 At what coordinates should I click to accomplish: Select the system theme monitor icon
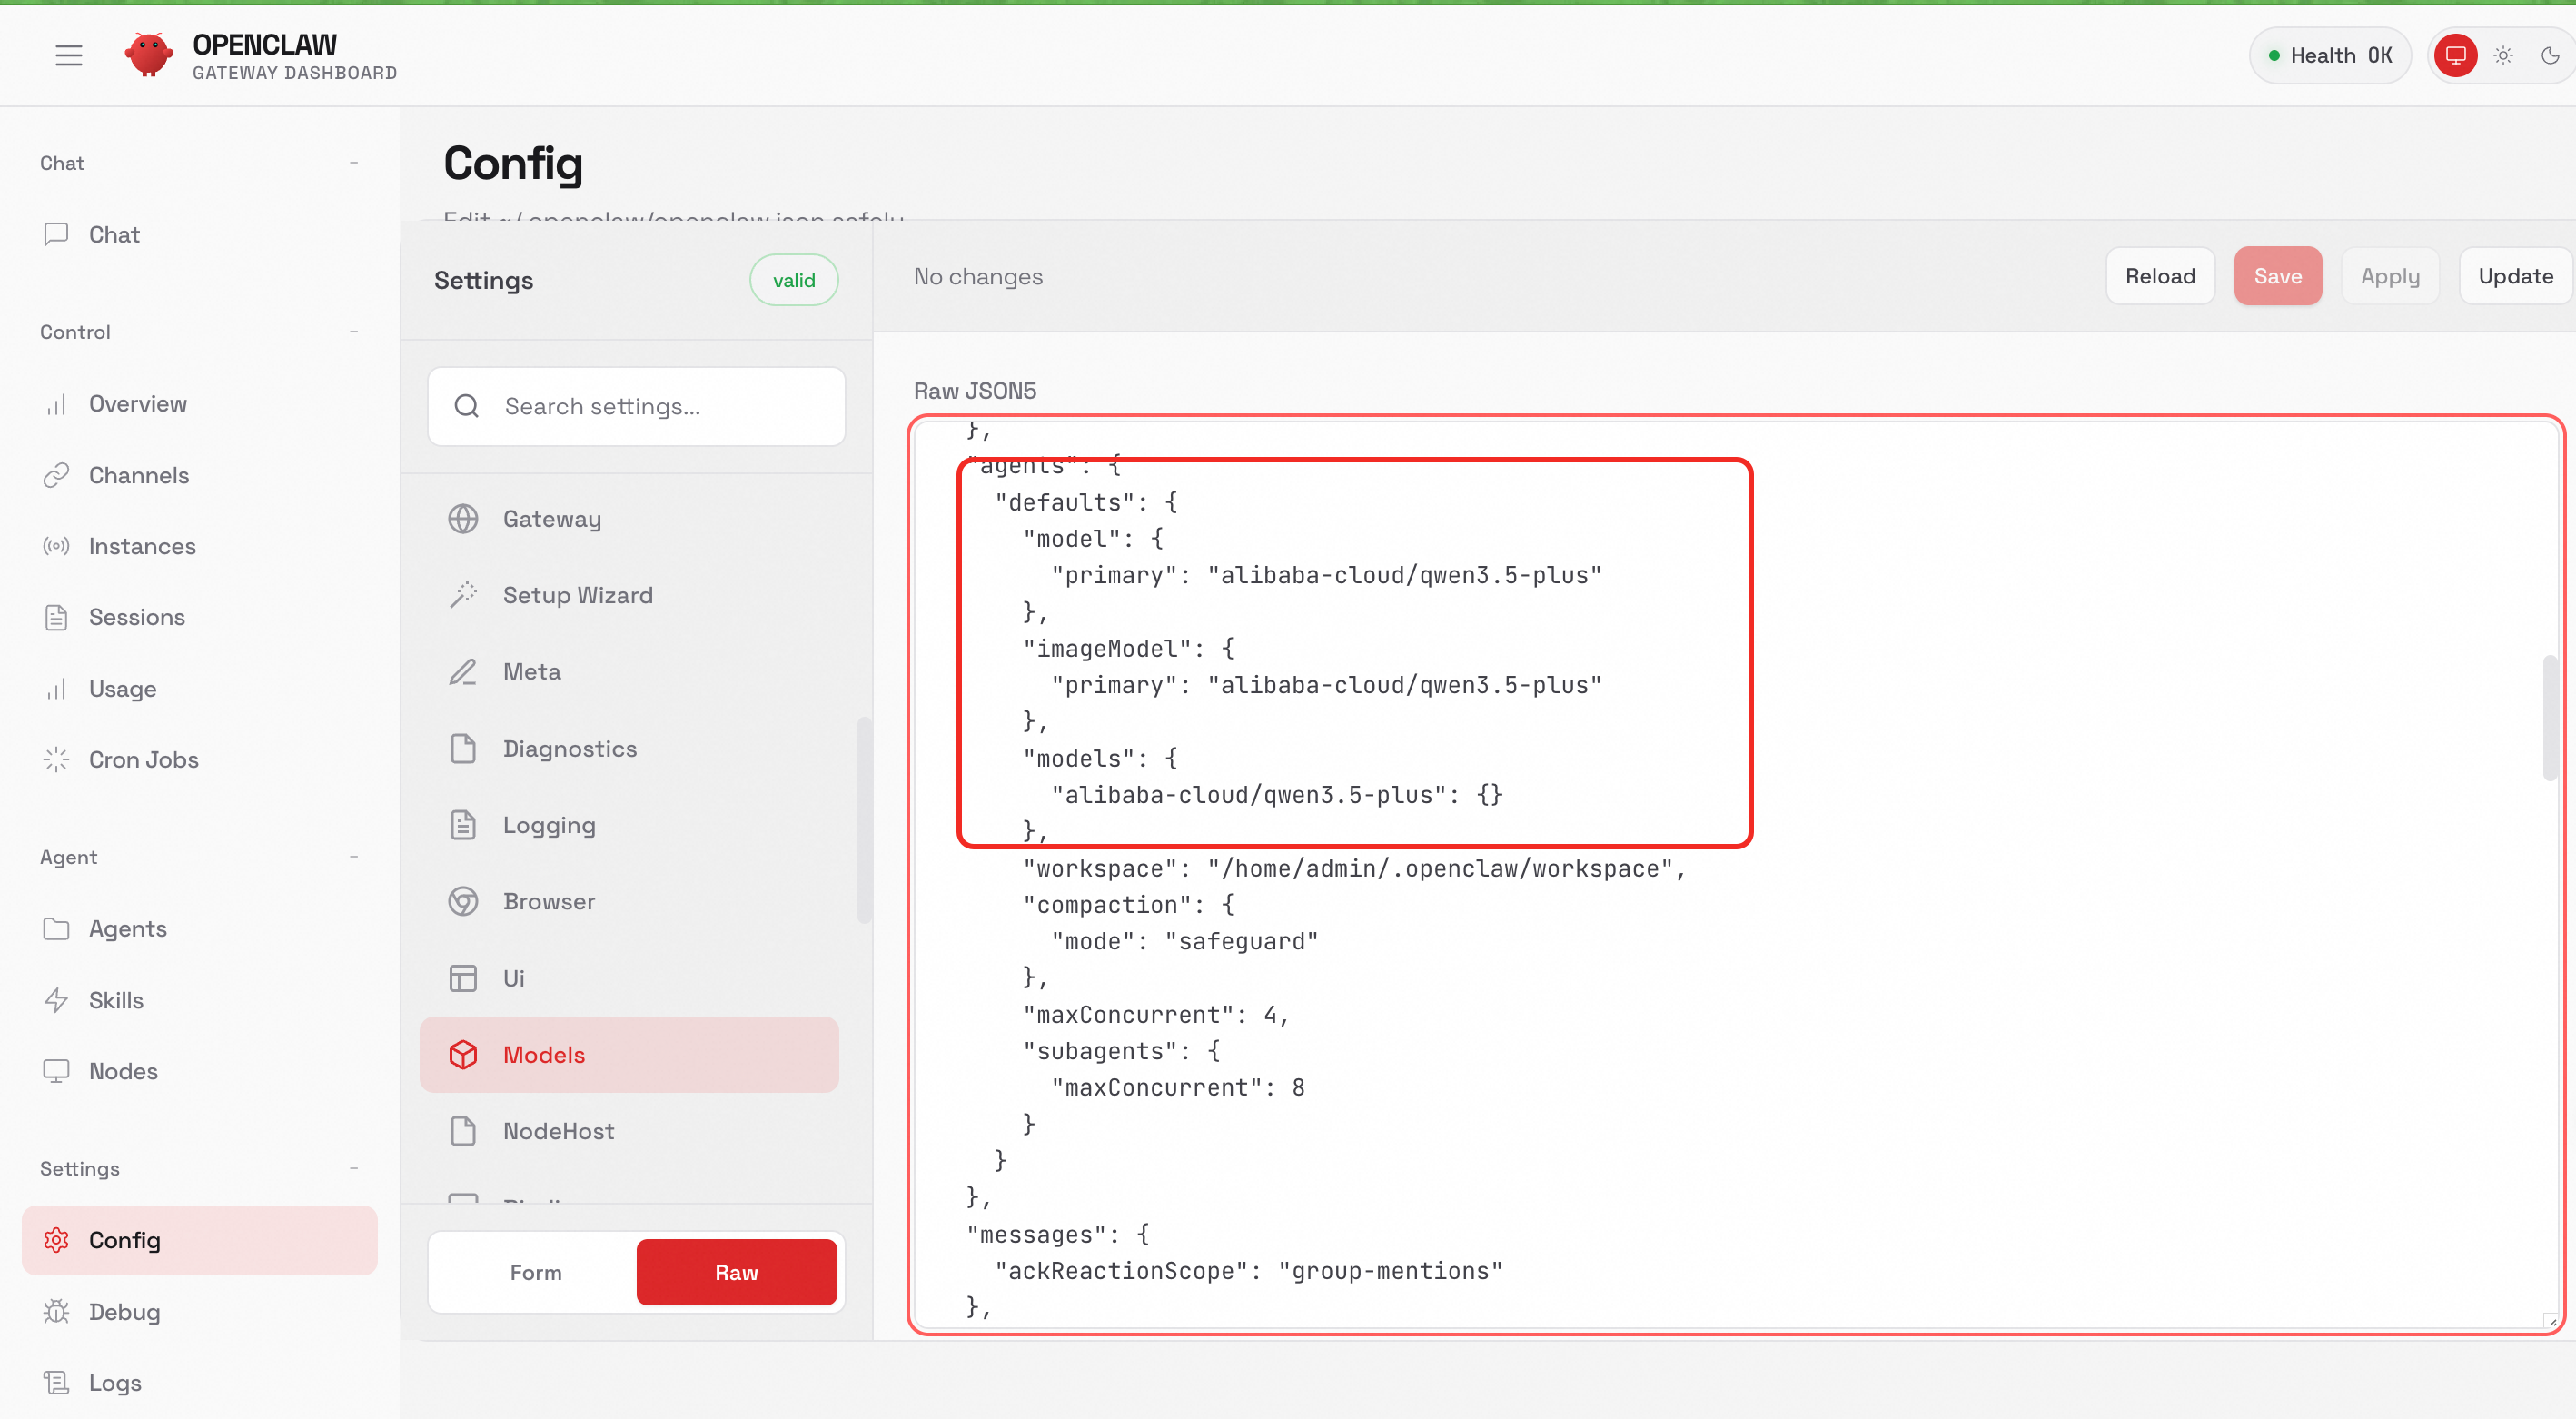2454,55
